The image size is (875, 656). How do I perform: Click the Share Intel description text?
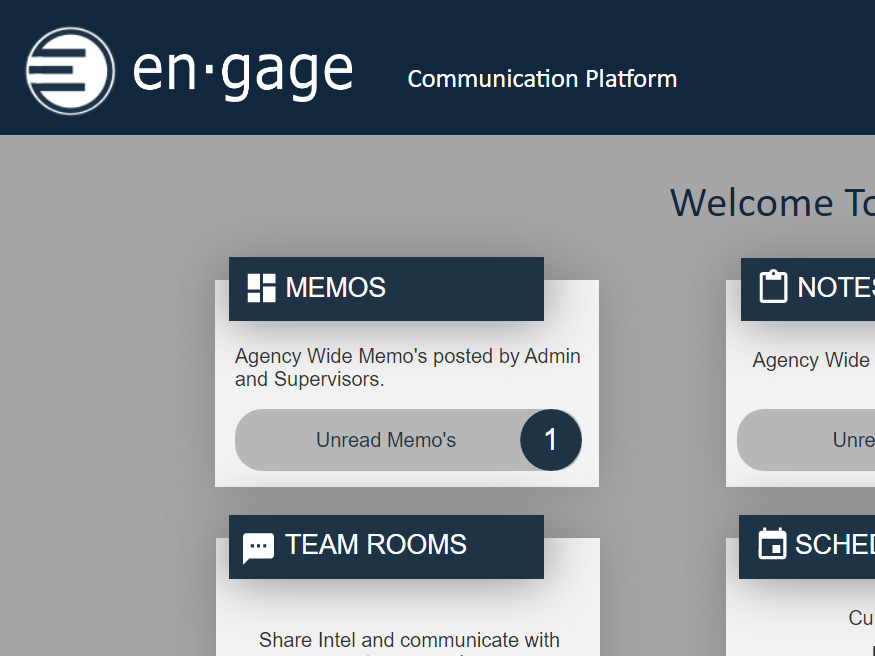(x=409, y=640)
